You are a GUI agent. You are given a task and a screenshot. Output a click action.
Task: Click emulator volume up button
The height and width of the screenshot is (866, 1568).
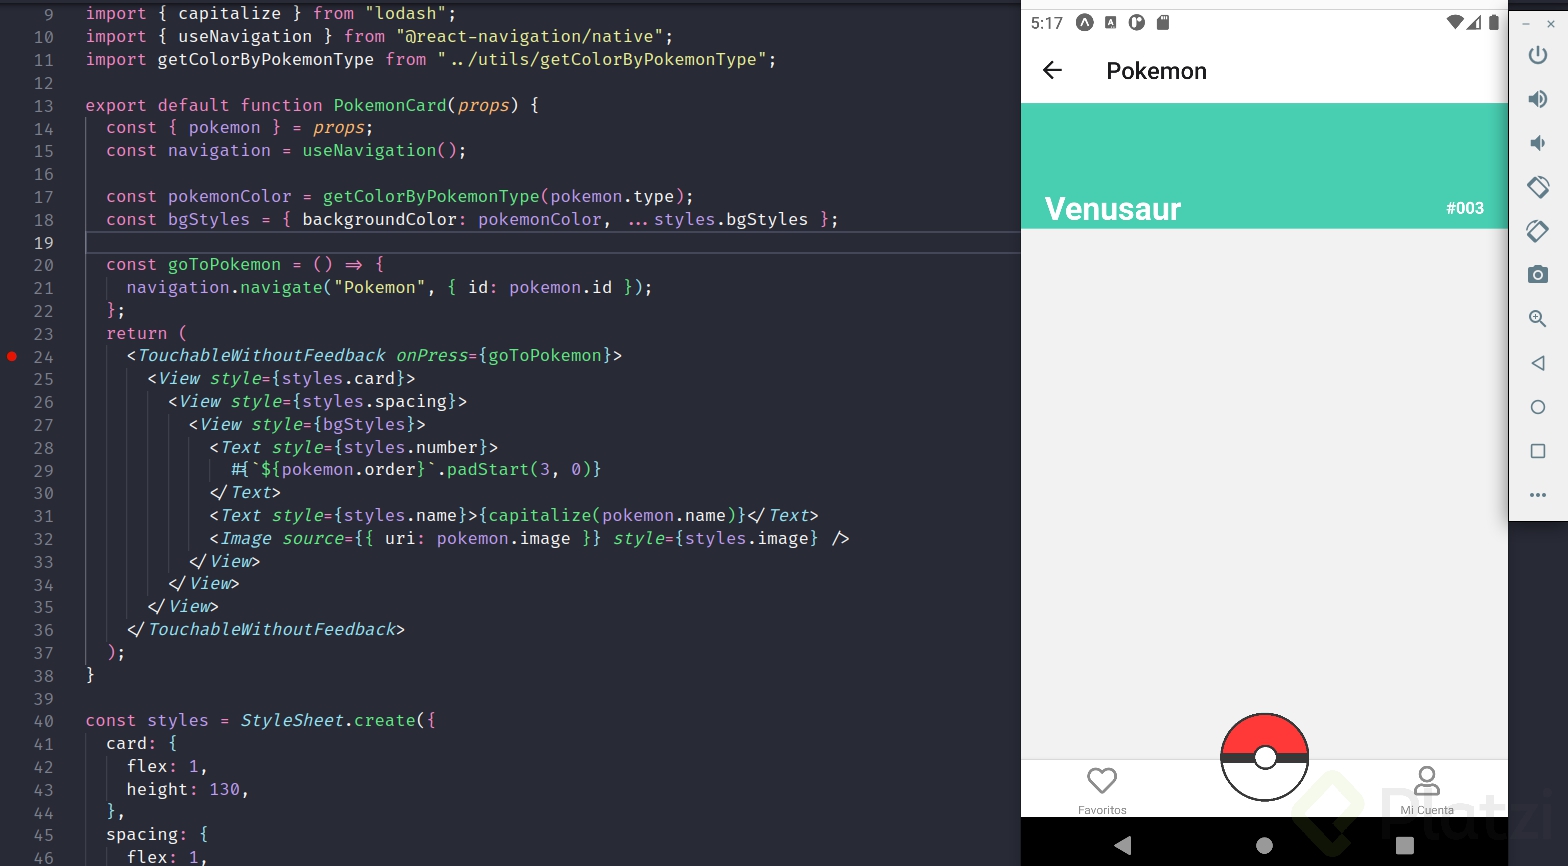click(1538, 99)
